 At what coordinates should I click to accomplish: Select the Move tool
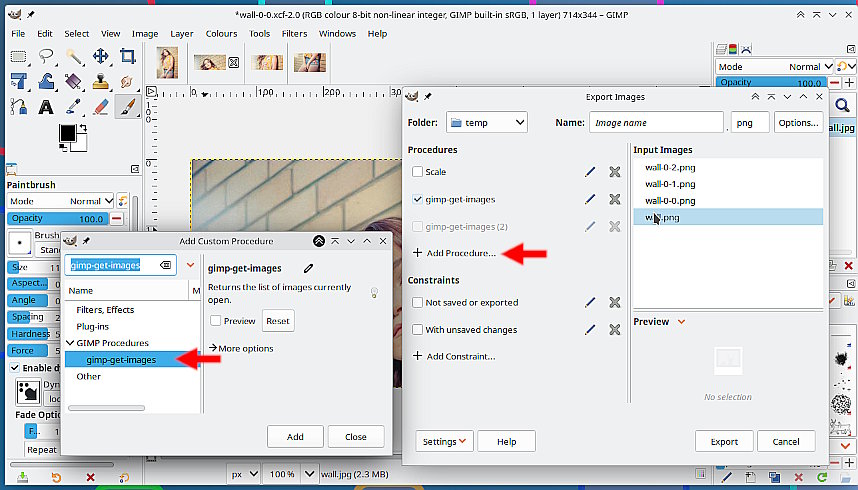coord(101,56)
